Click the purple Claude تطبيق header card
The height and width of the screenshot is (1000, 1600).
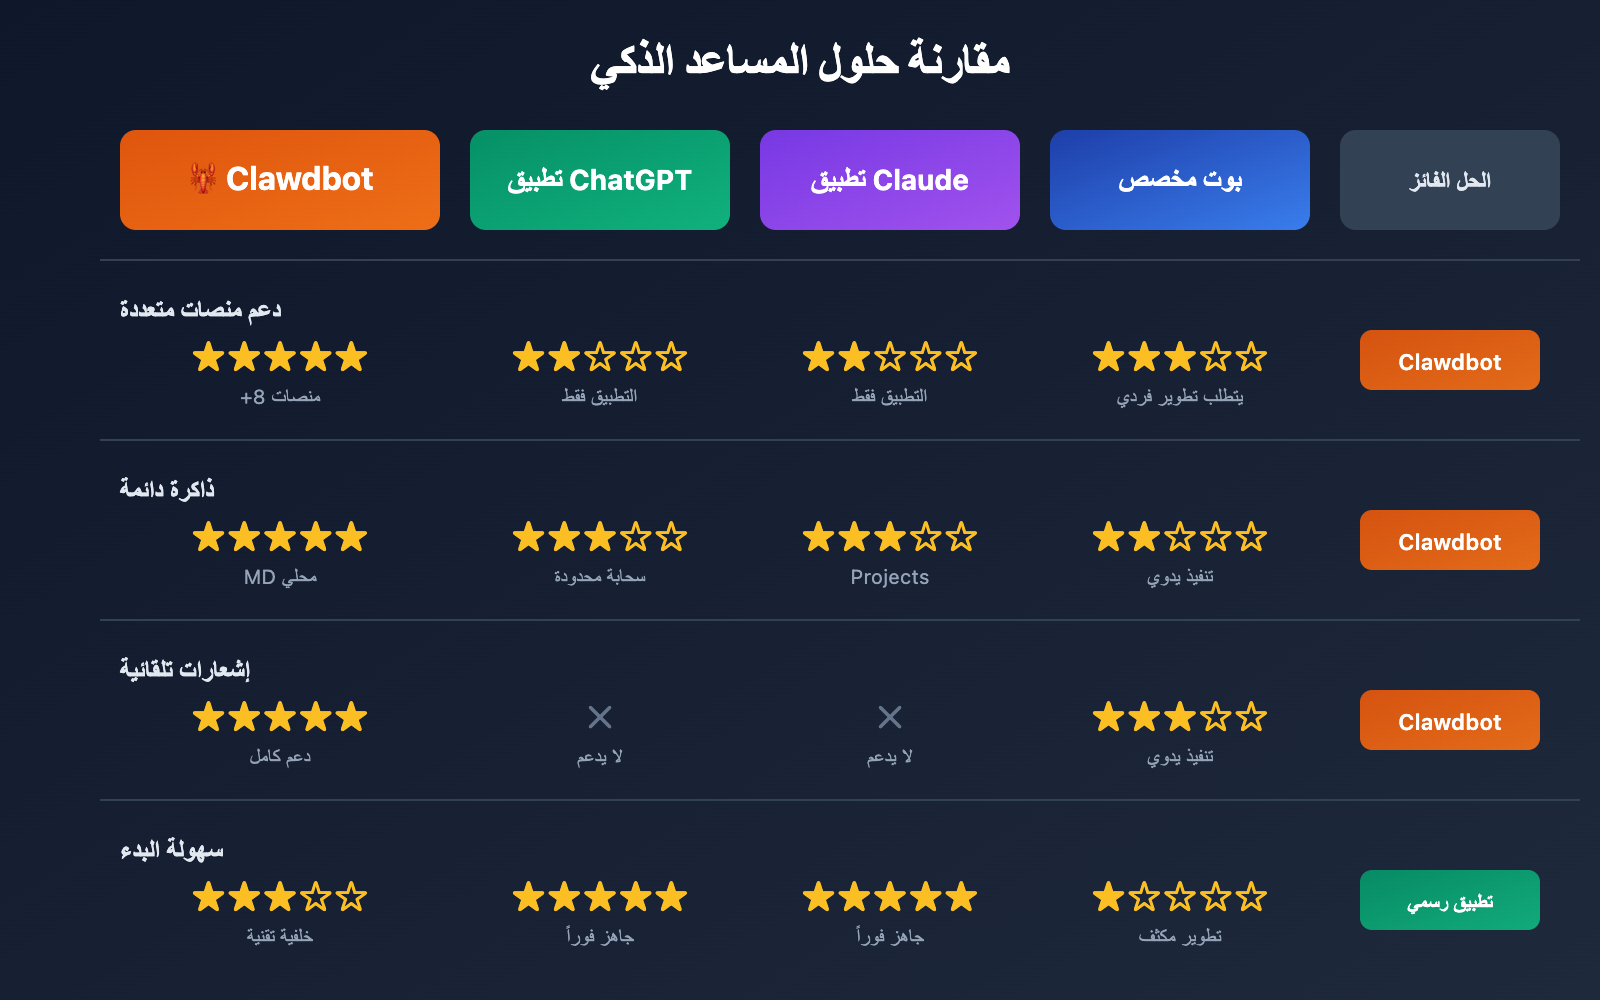pyautogui.click(x=889, y=180)
